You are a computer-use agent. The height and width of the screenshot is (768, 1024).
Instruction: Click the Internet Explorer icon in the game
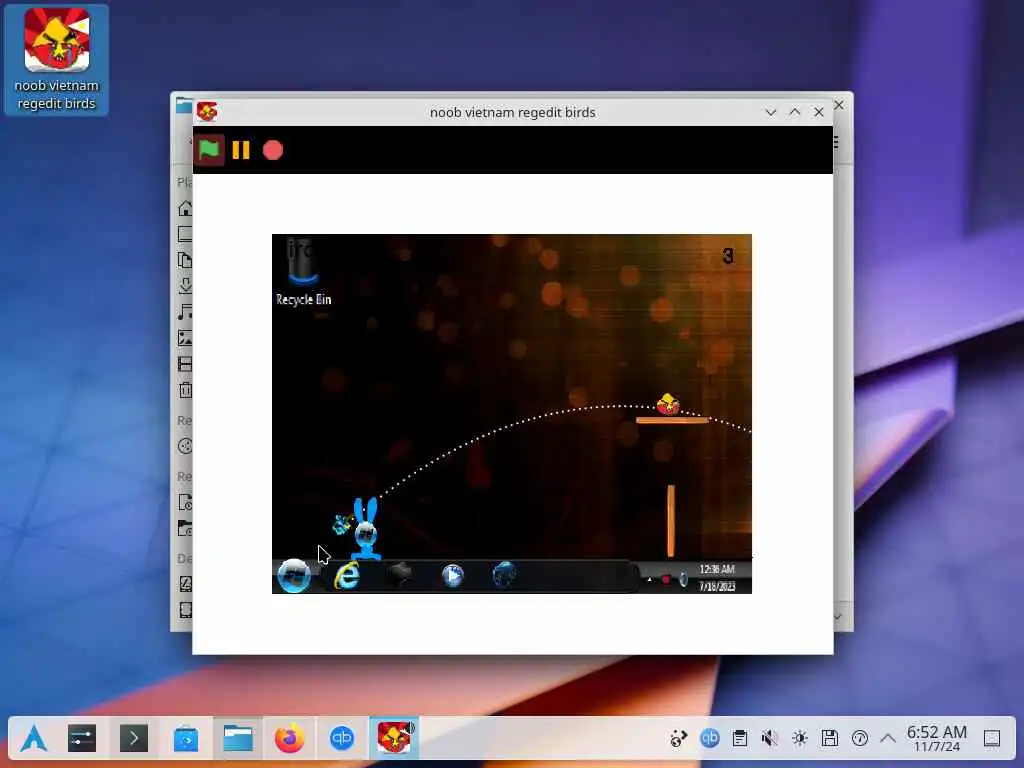[x=347, y=575]
